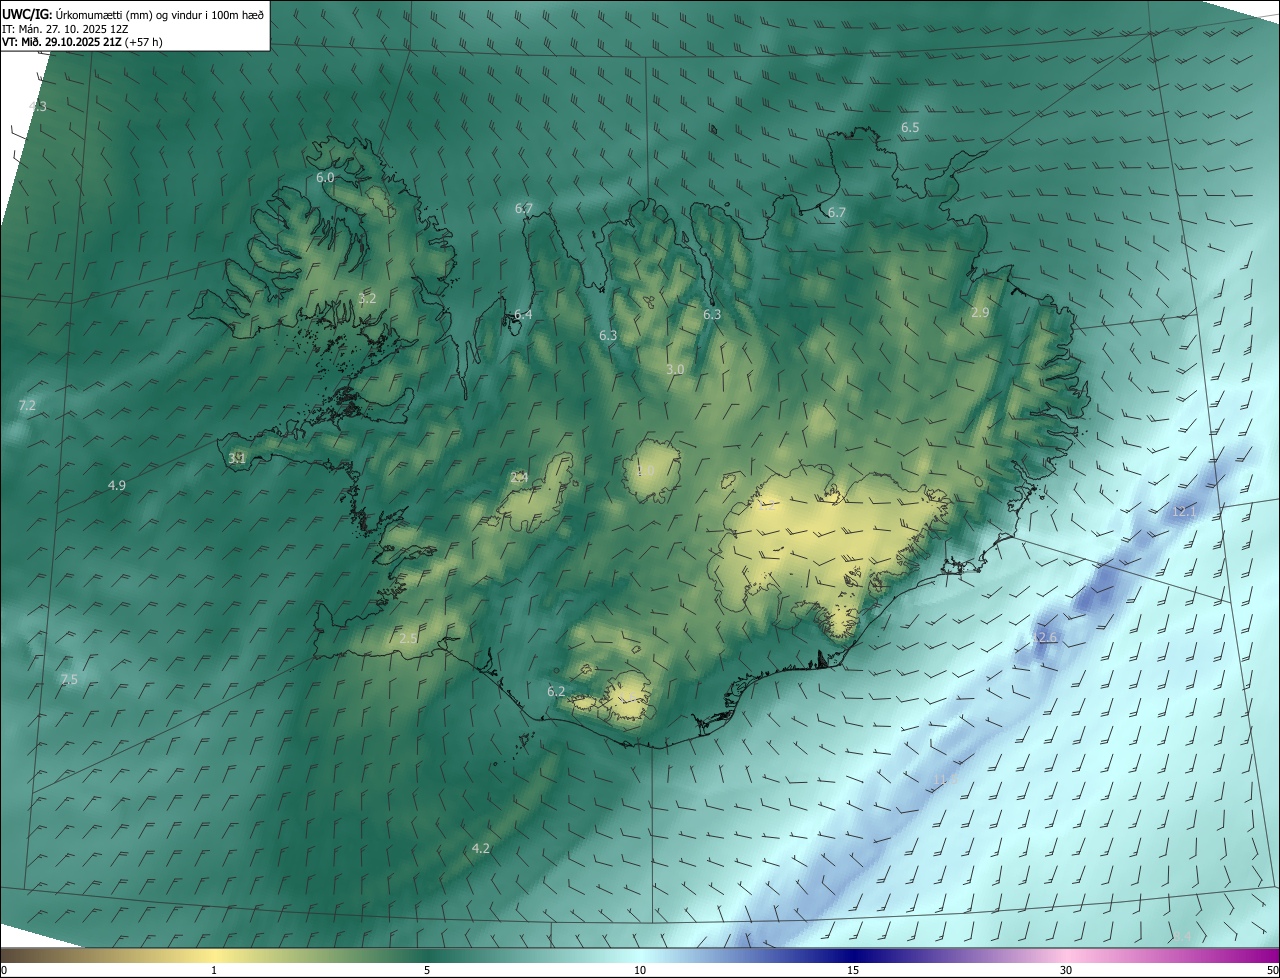Click the 6.2 value label

tap(556, 691)
